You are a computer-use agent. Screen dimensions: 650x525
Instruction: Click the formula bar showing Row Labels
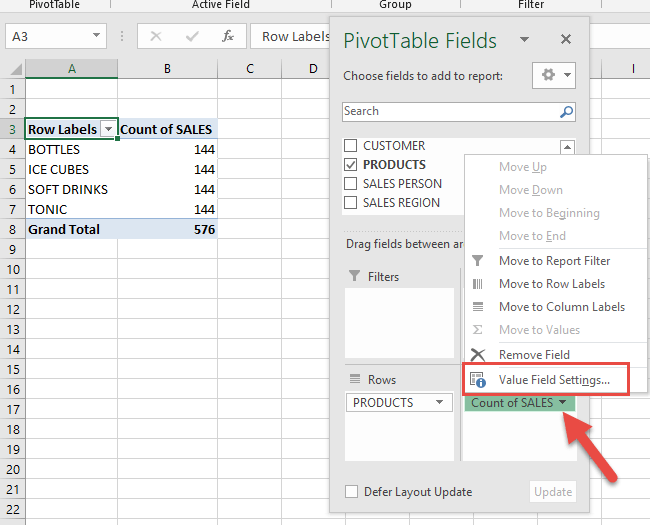point(290,36)
